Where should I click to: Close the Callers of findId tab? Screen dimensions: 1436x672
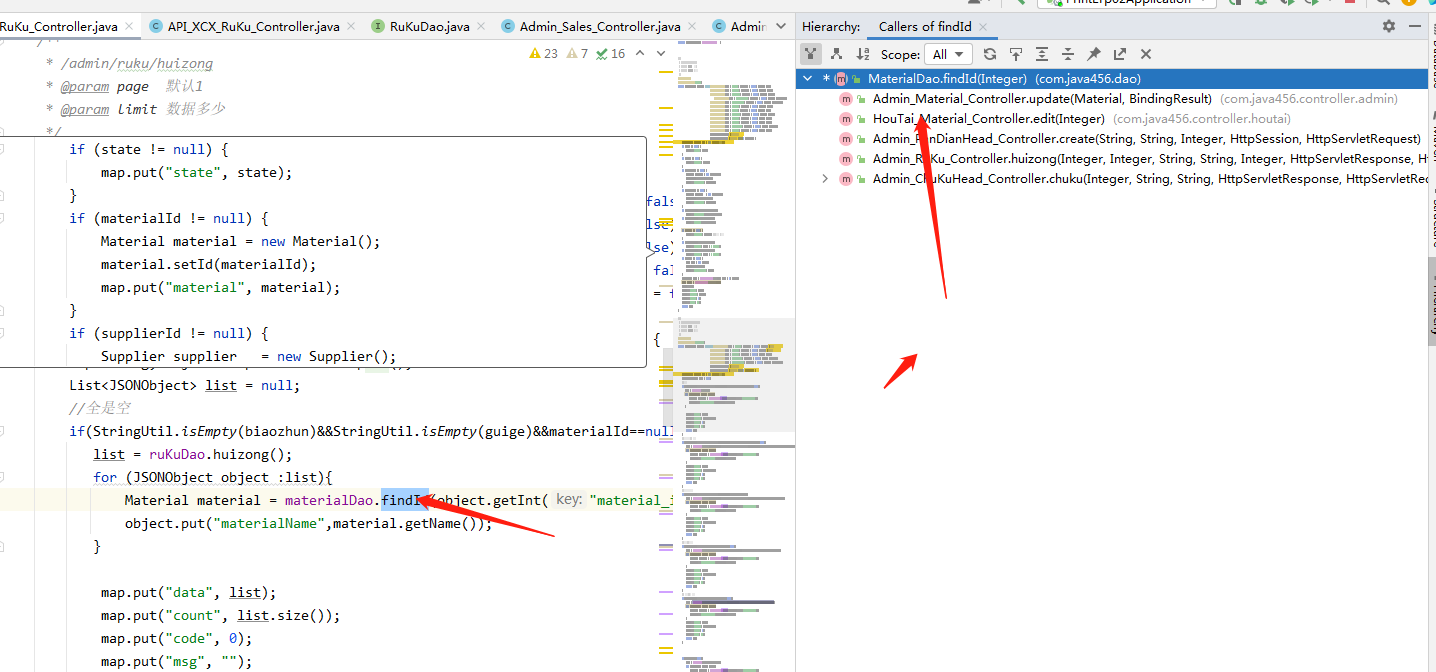[983, 27]
